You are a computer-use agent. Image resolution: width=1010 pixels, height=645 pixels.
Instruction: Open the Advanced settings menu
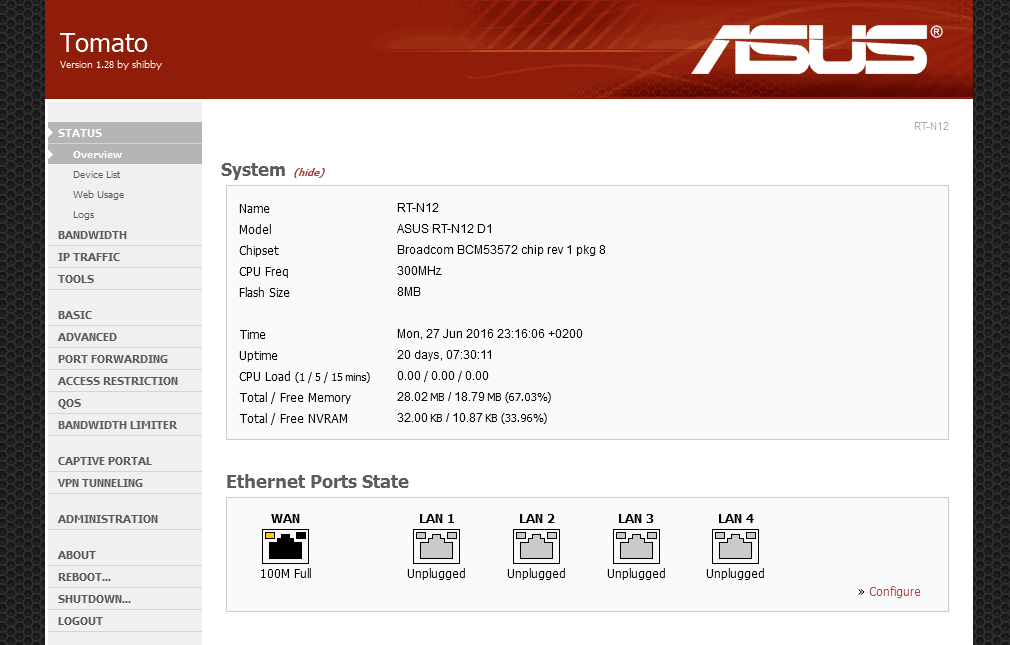point(125,337)
